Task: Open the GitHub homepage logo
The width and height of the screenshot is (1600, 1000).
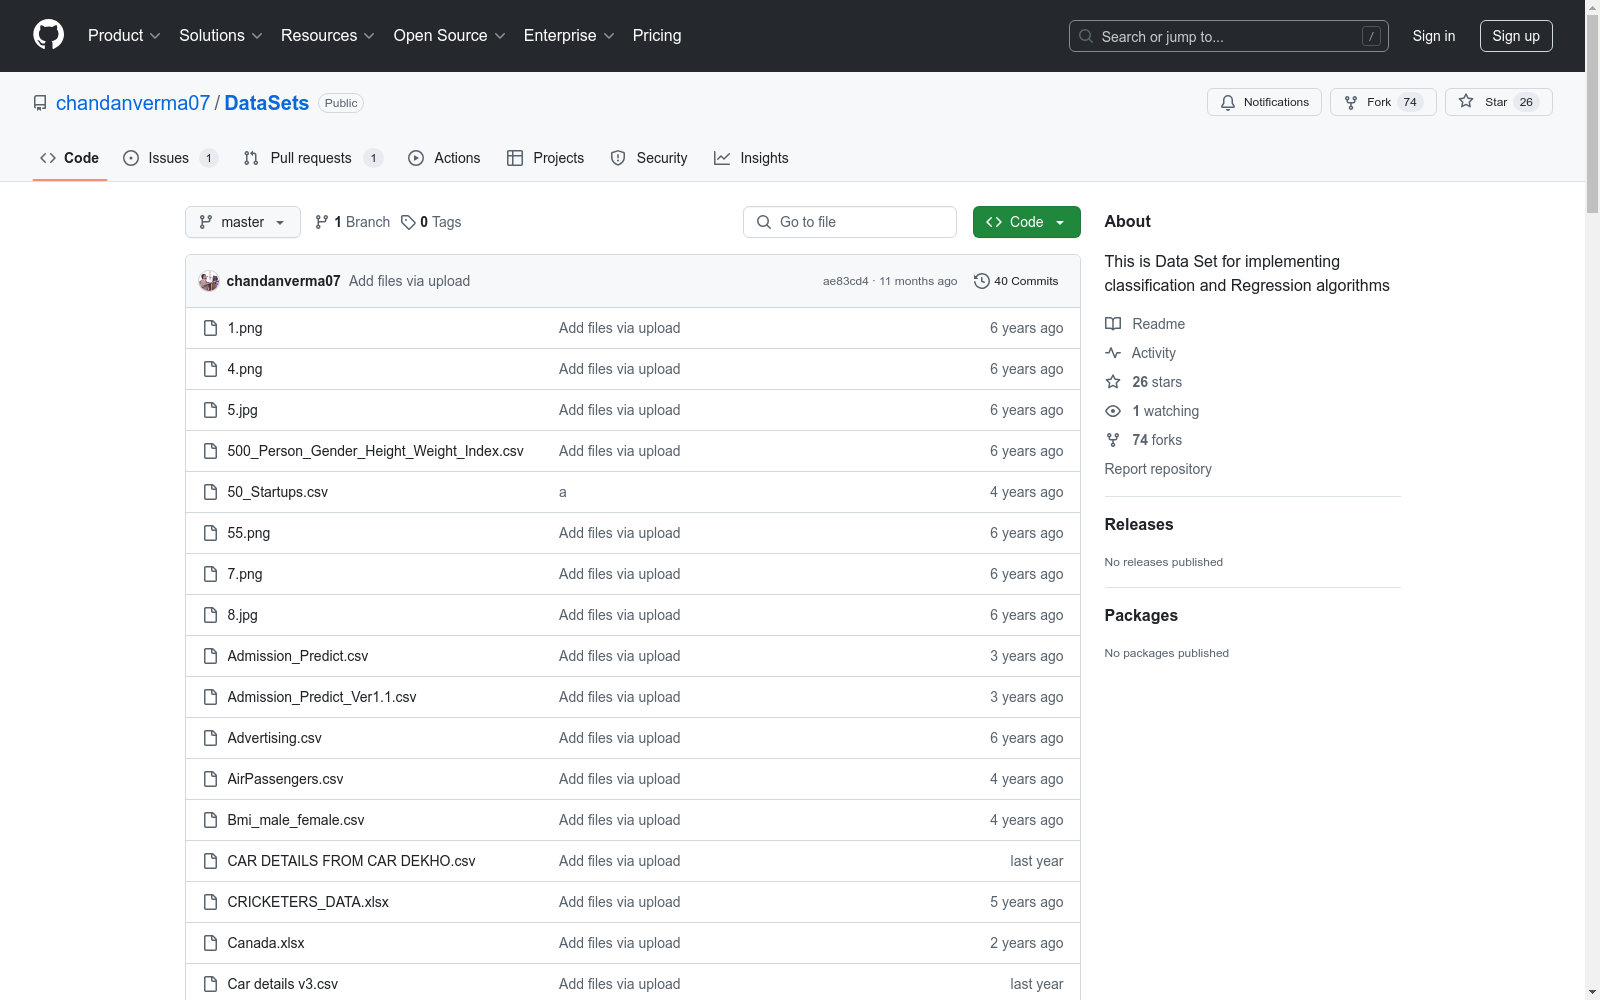Action: point(48,35)
